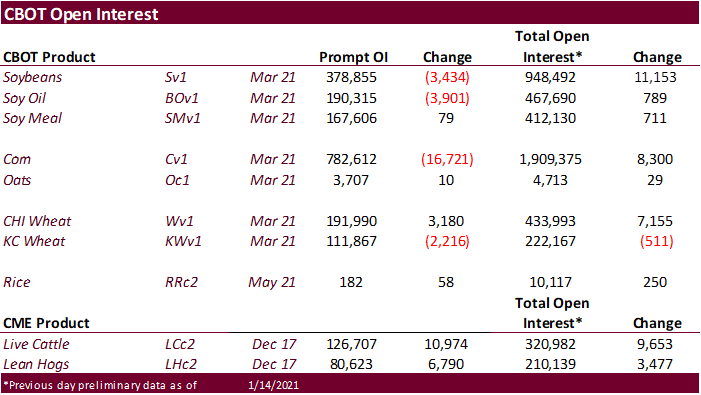Click Corn total open interest 1,909,375
Image resolution: width=701 pixels, height=395 pixels.
coord(550,159)
